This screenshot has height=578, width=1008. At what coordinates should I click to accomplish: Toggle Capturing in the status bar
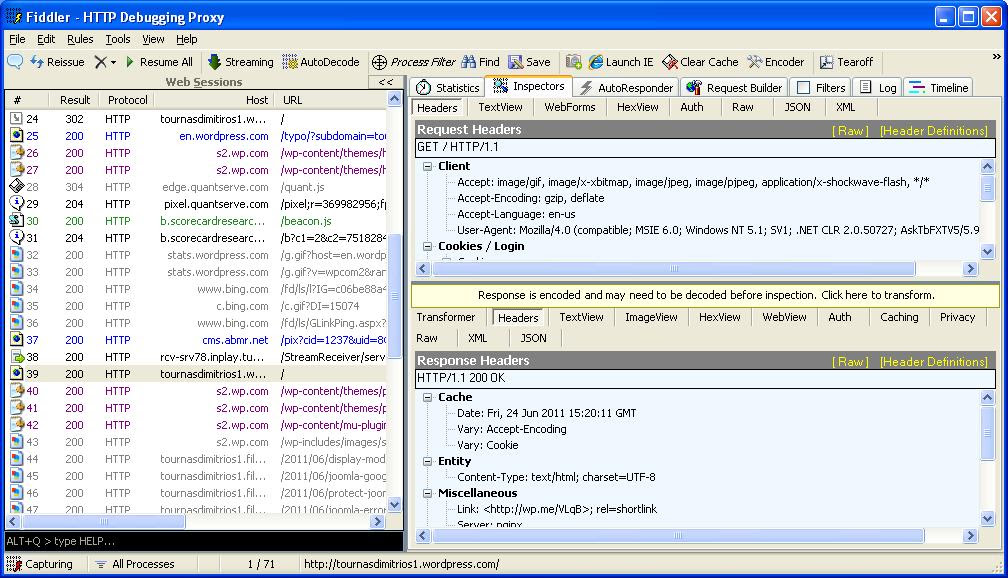pos(40,564)
